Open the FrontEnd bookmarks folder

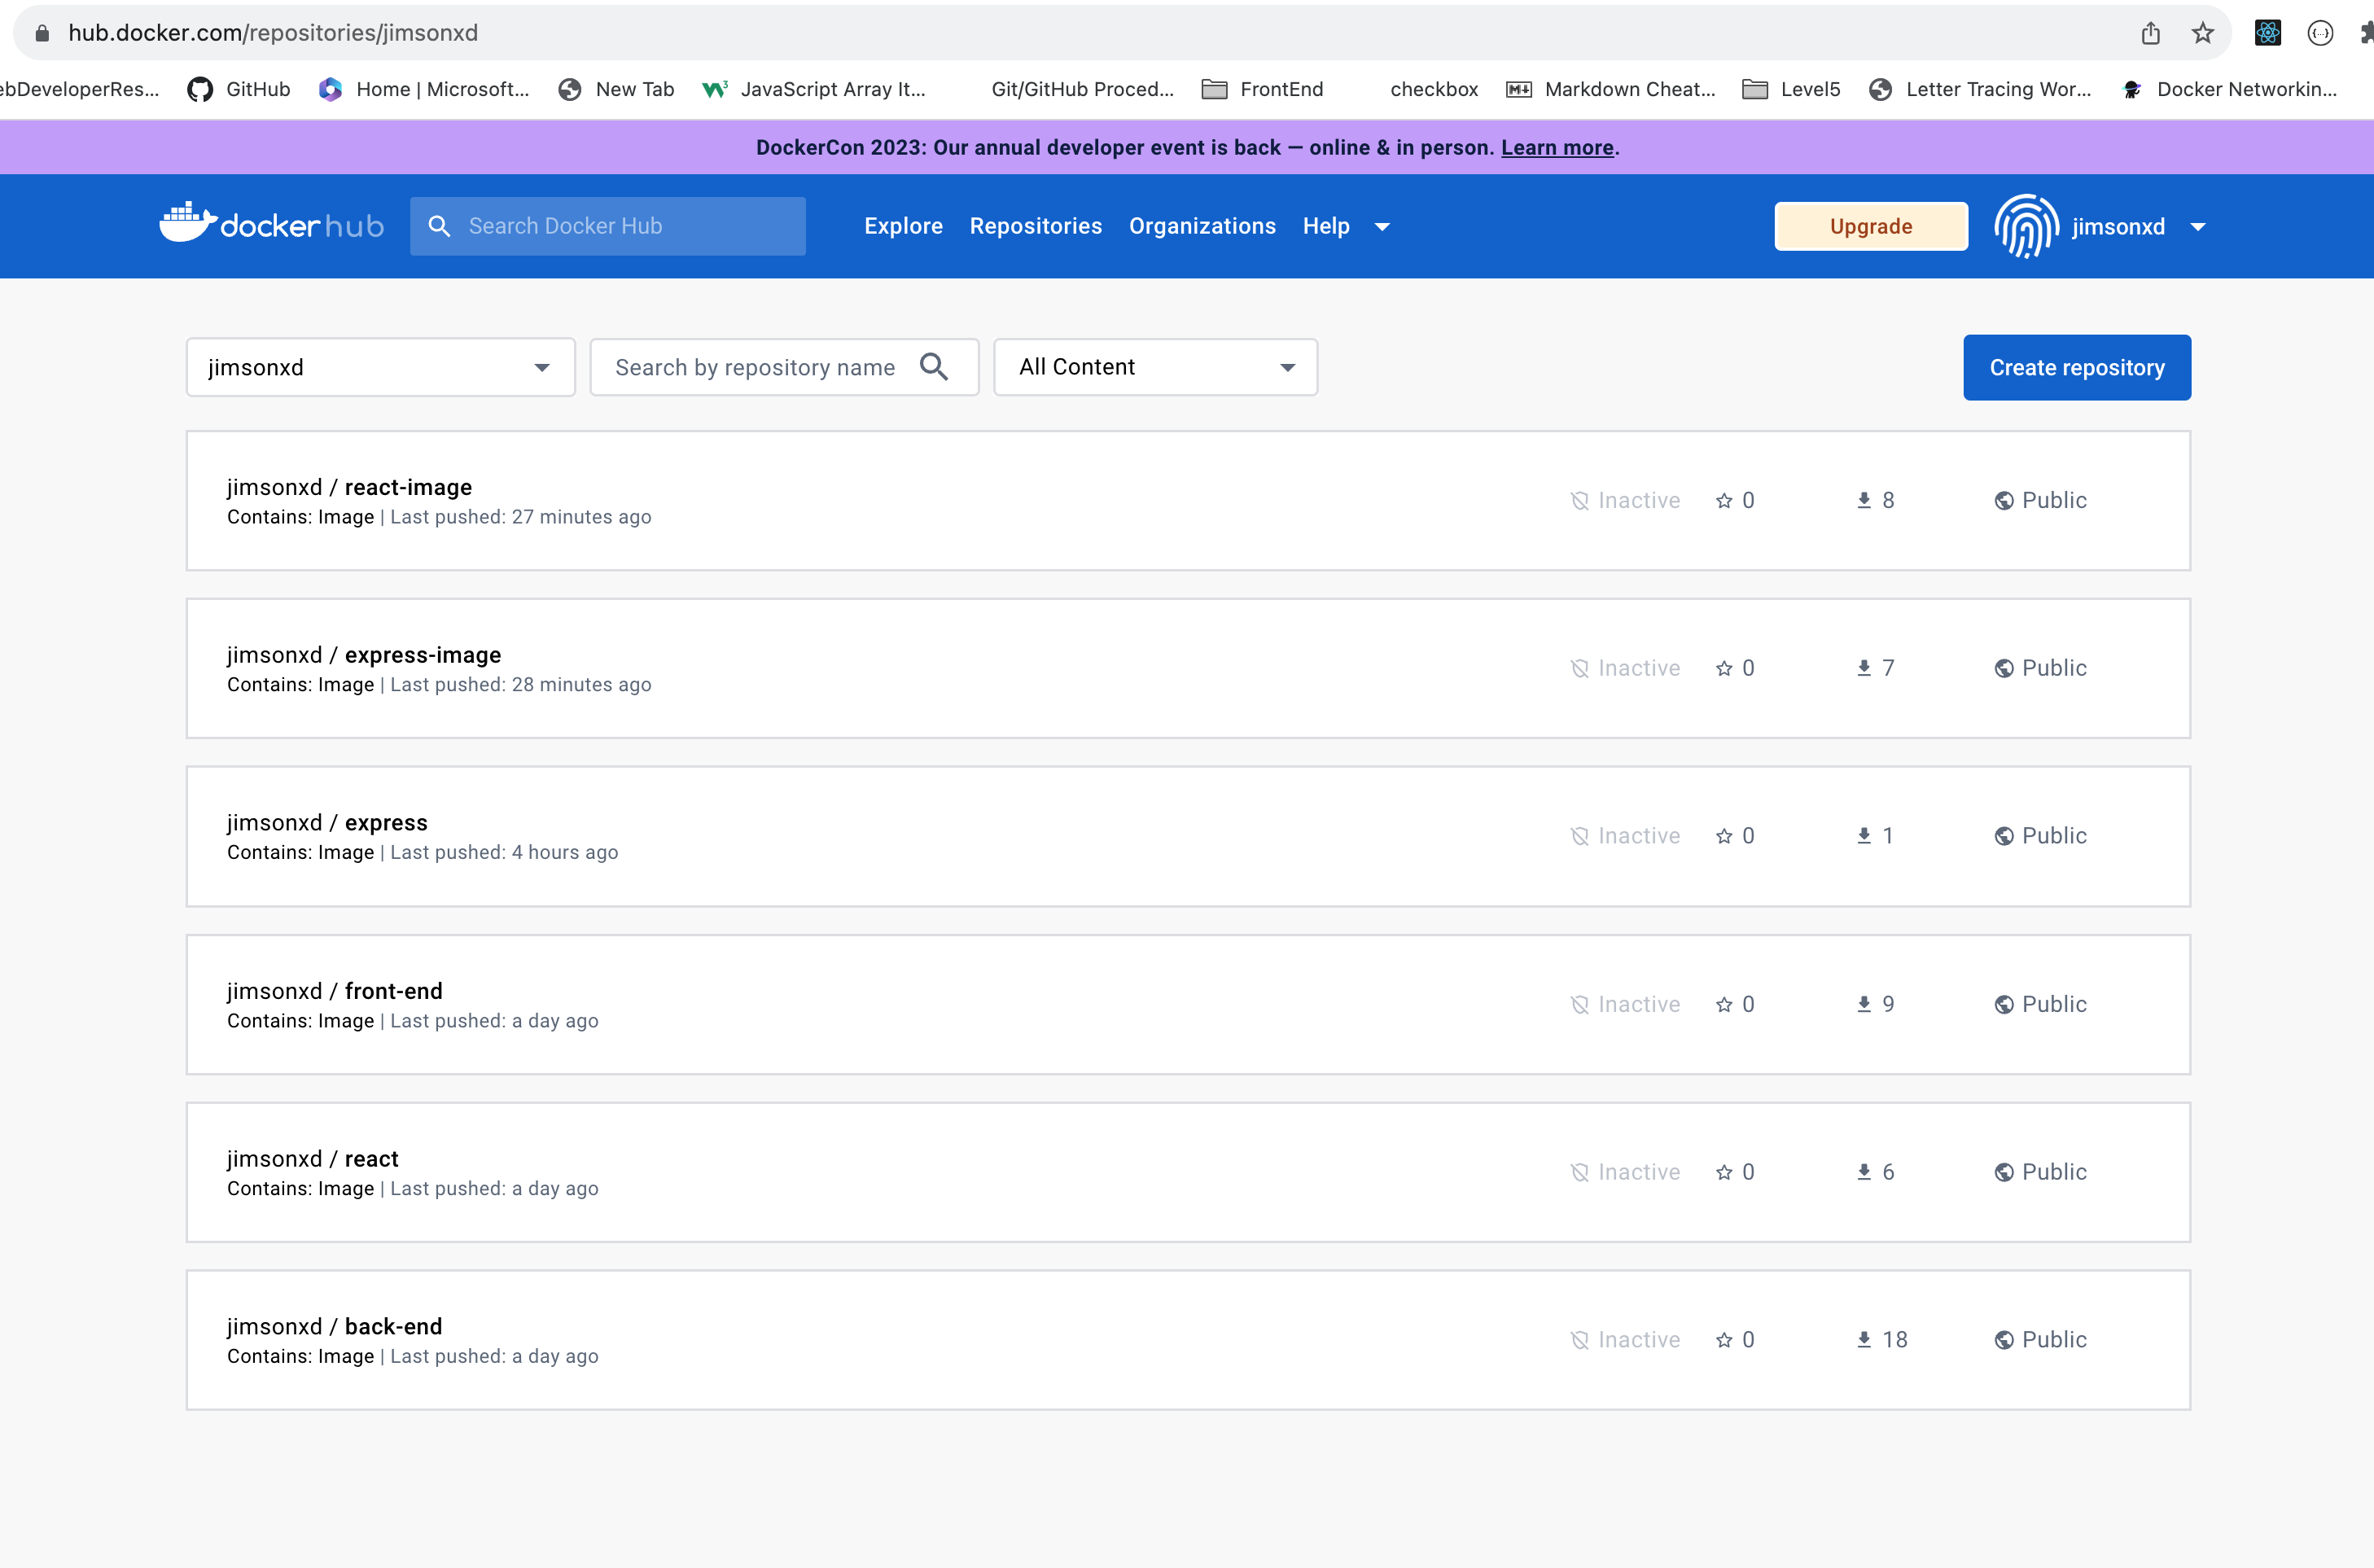(1262, 89)
